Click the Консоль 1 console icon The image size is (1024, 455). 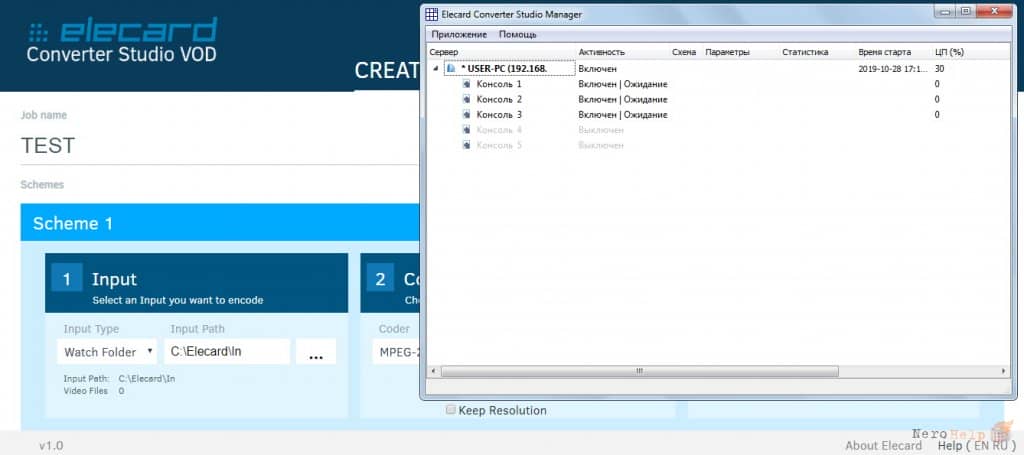click(x=466, y=84)
